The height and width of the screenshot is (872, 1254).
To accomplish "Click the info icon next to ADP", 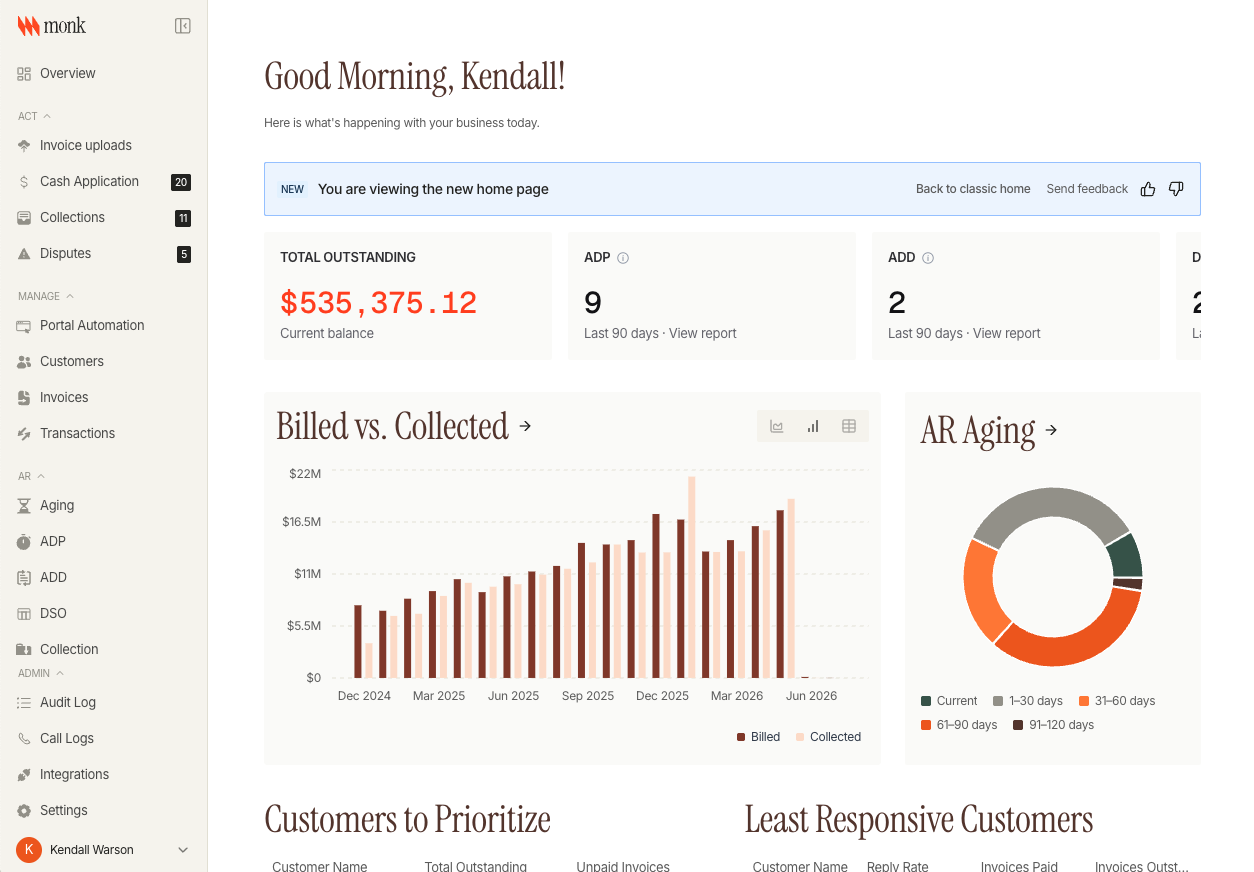I will coord(623,258).
